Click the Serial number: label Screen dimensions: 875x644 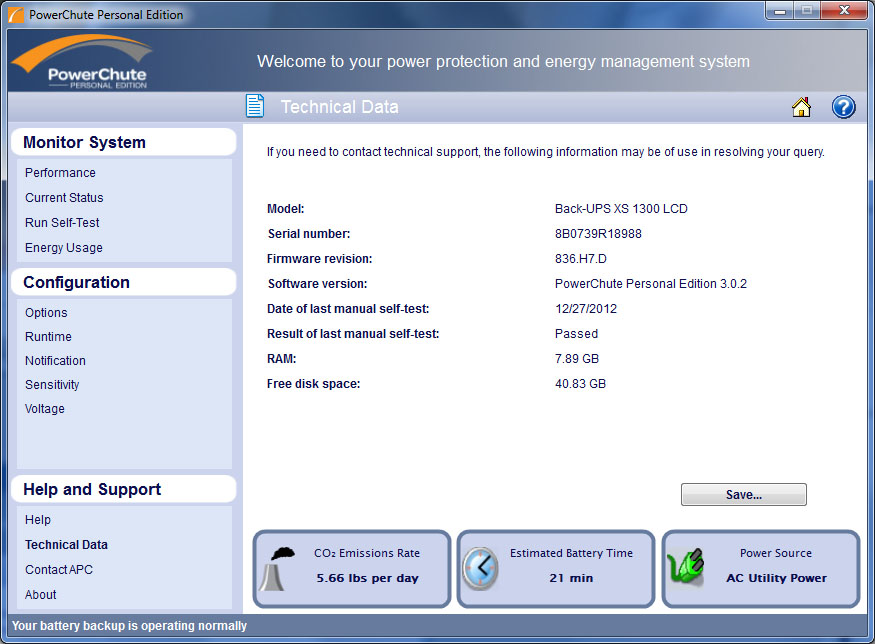[x=309, y=234]
